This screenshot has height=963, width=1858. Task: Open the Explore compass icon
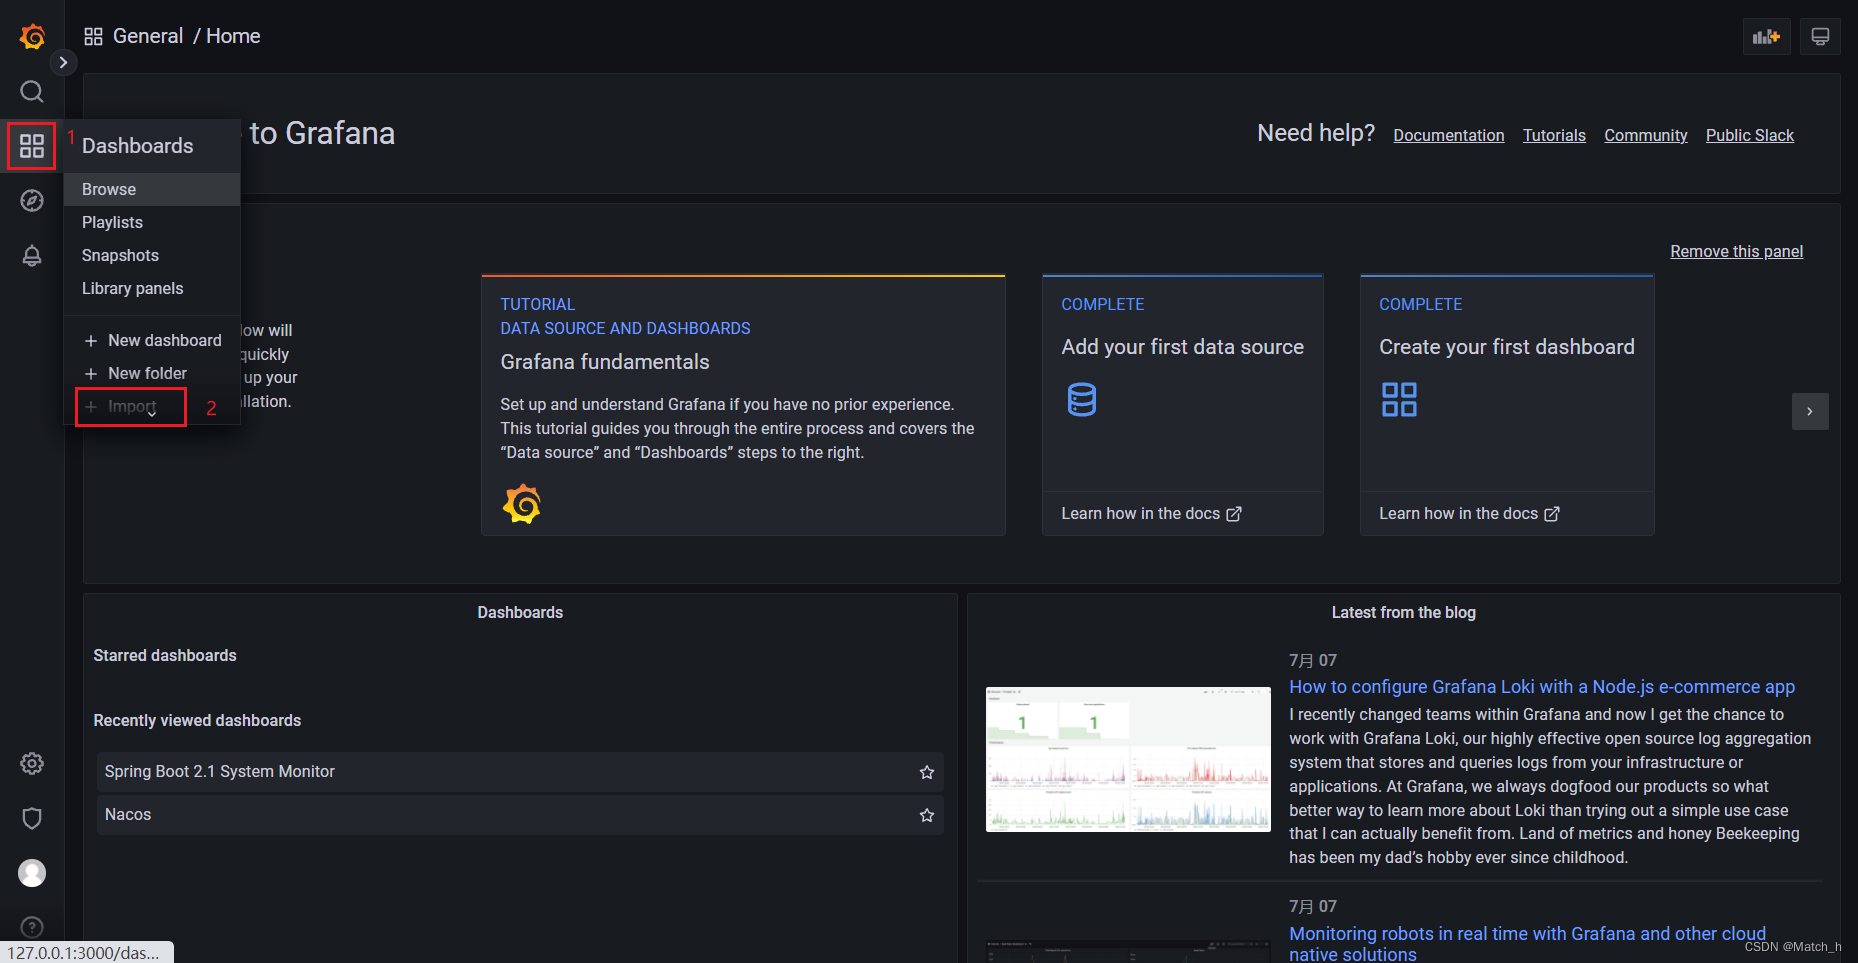point(32,201)
